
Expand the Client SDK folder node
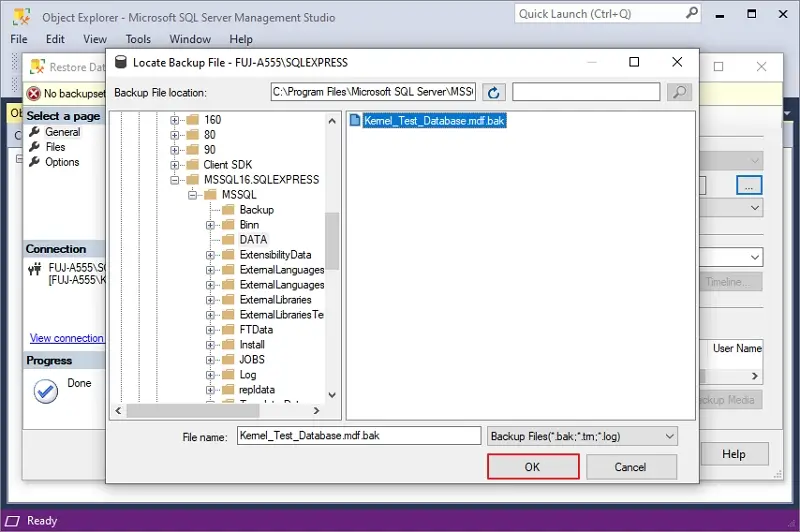(x=174, y=165)
